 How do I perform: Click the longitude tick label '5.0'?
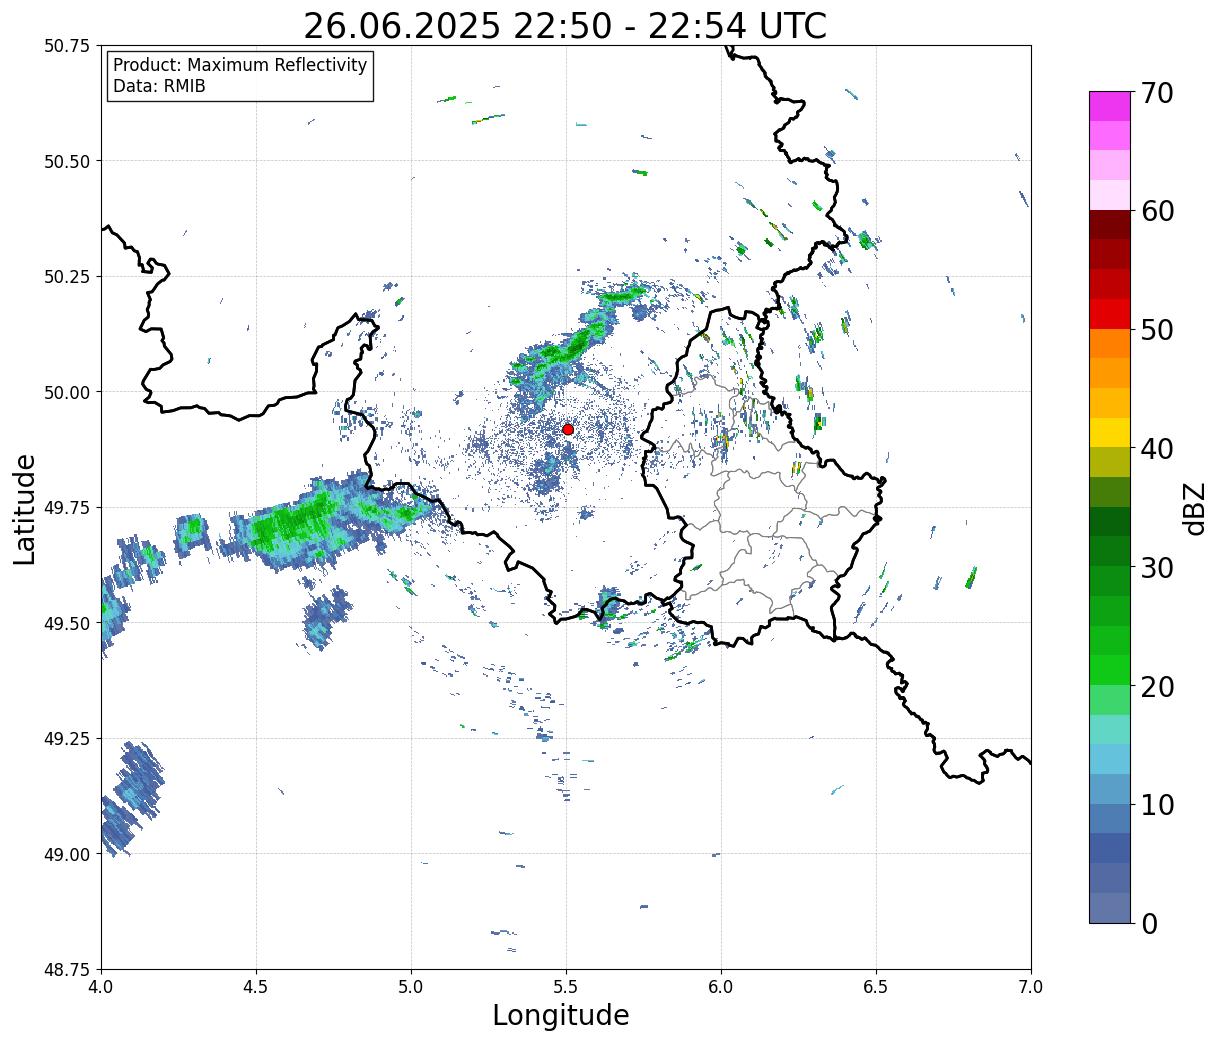(x=411, y=987)
